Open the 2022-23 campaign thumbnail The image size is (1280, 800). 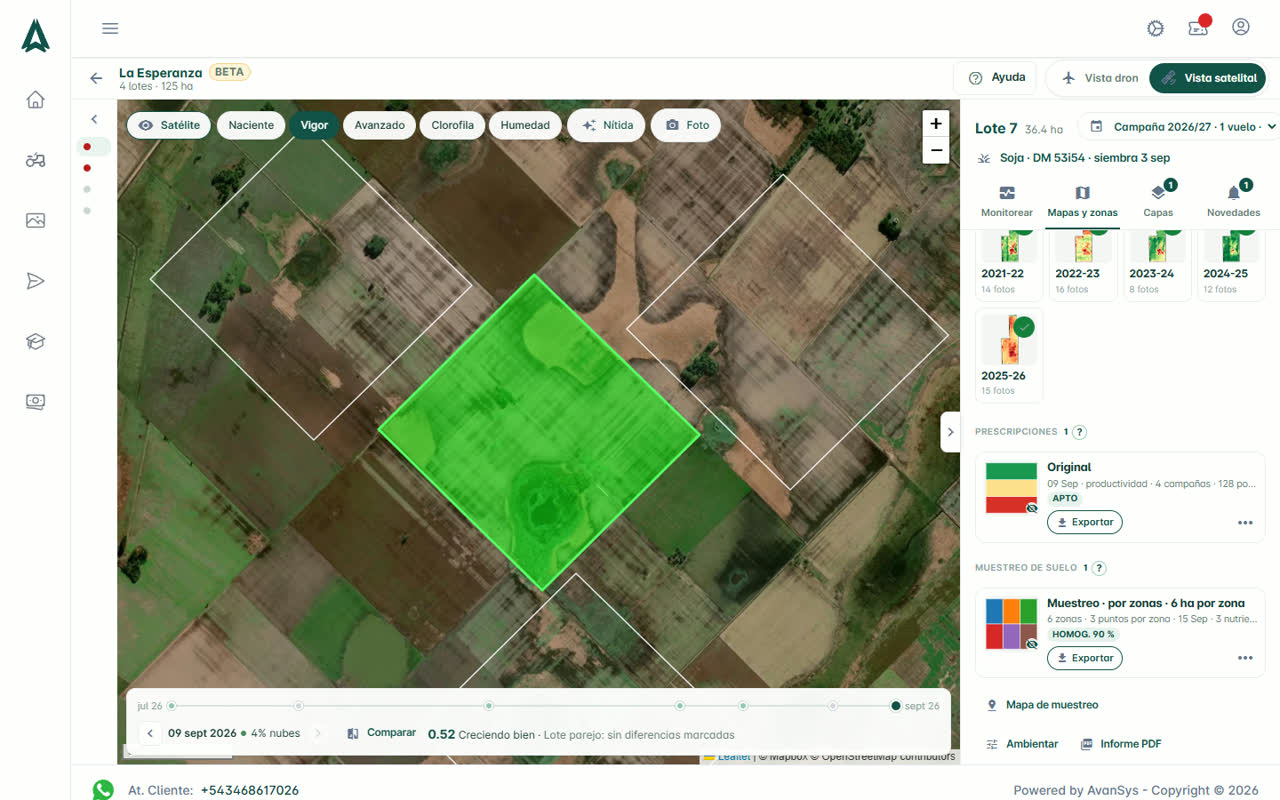pos(1083,265)
